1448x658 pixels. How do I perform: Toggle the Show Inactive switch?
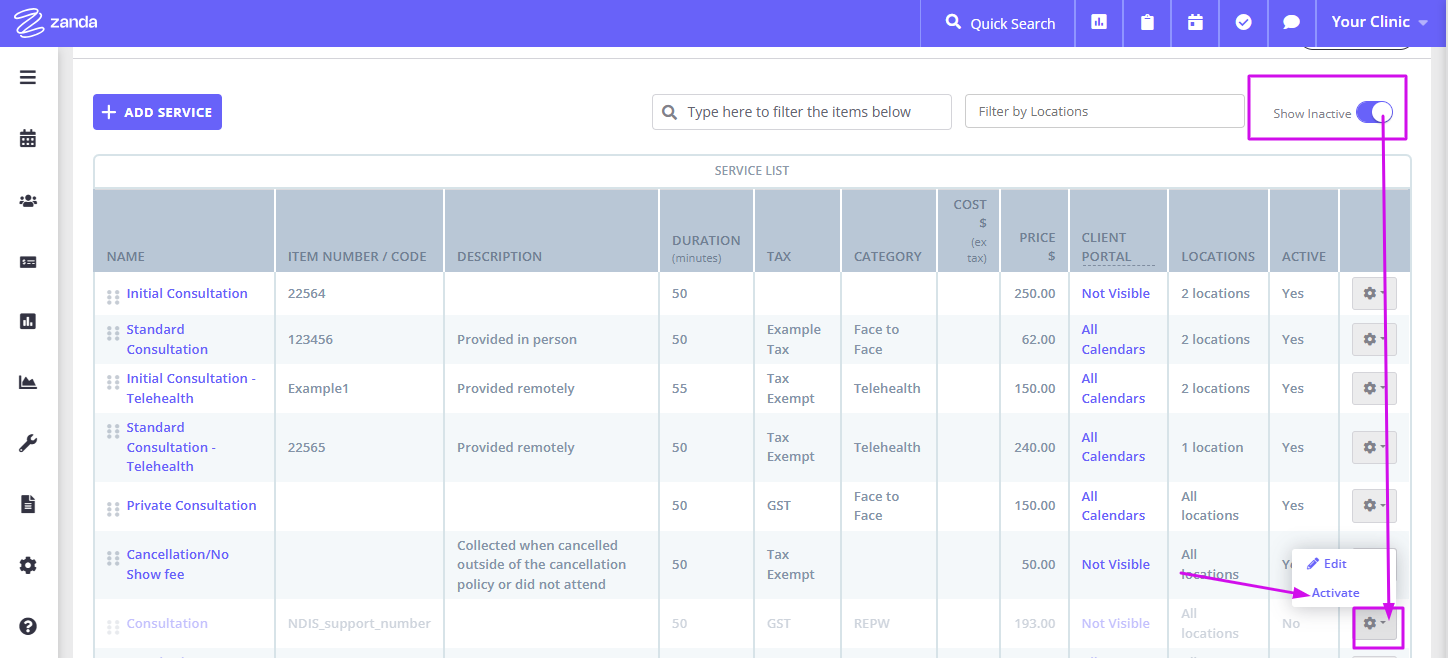pos(1374,113)
